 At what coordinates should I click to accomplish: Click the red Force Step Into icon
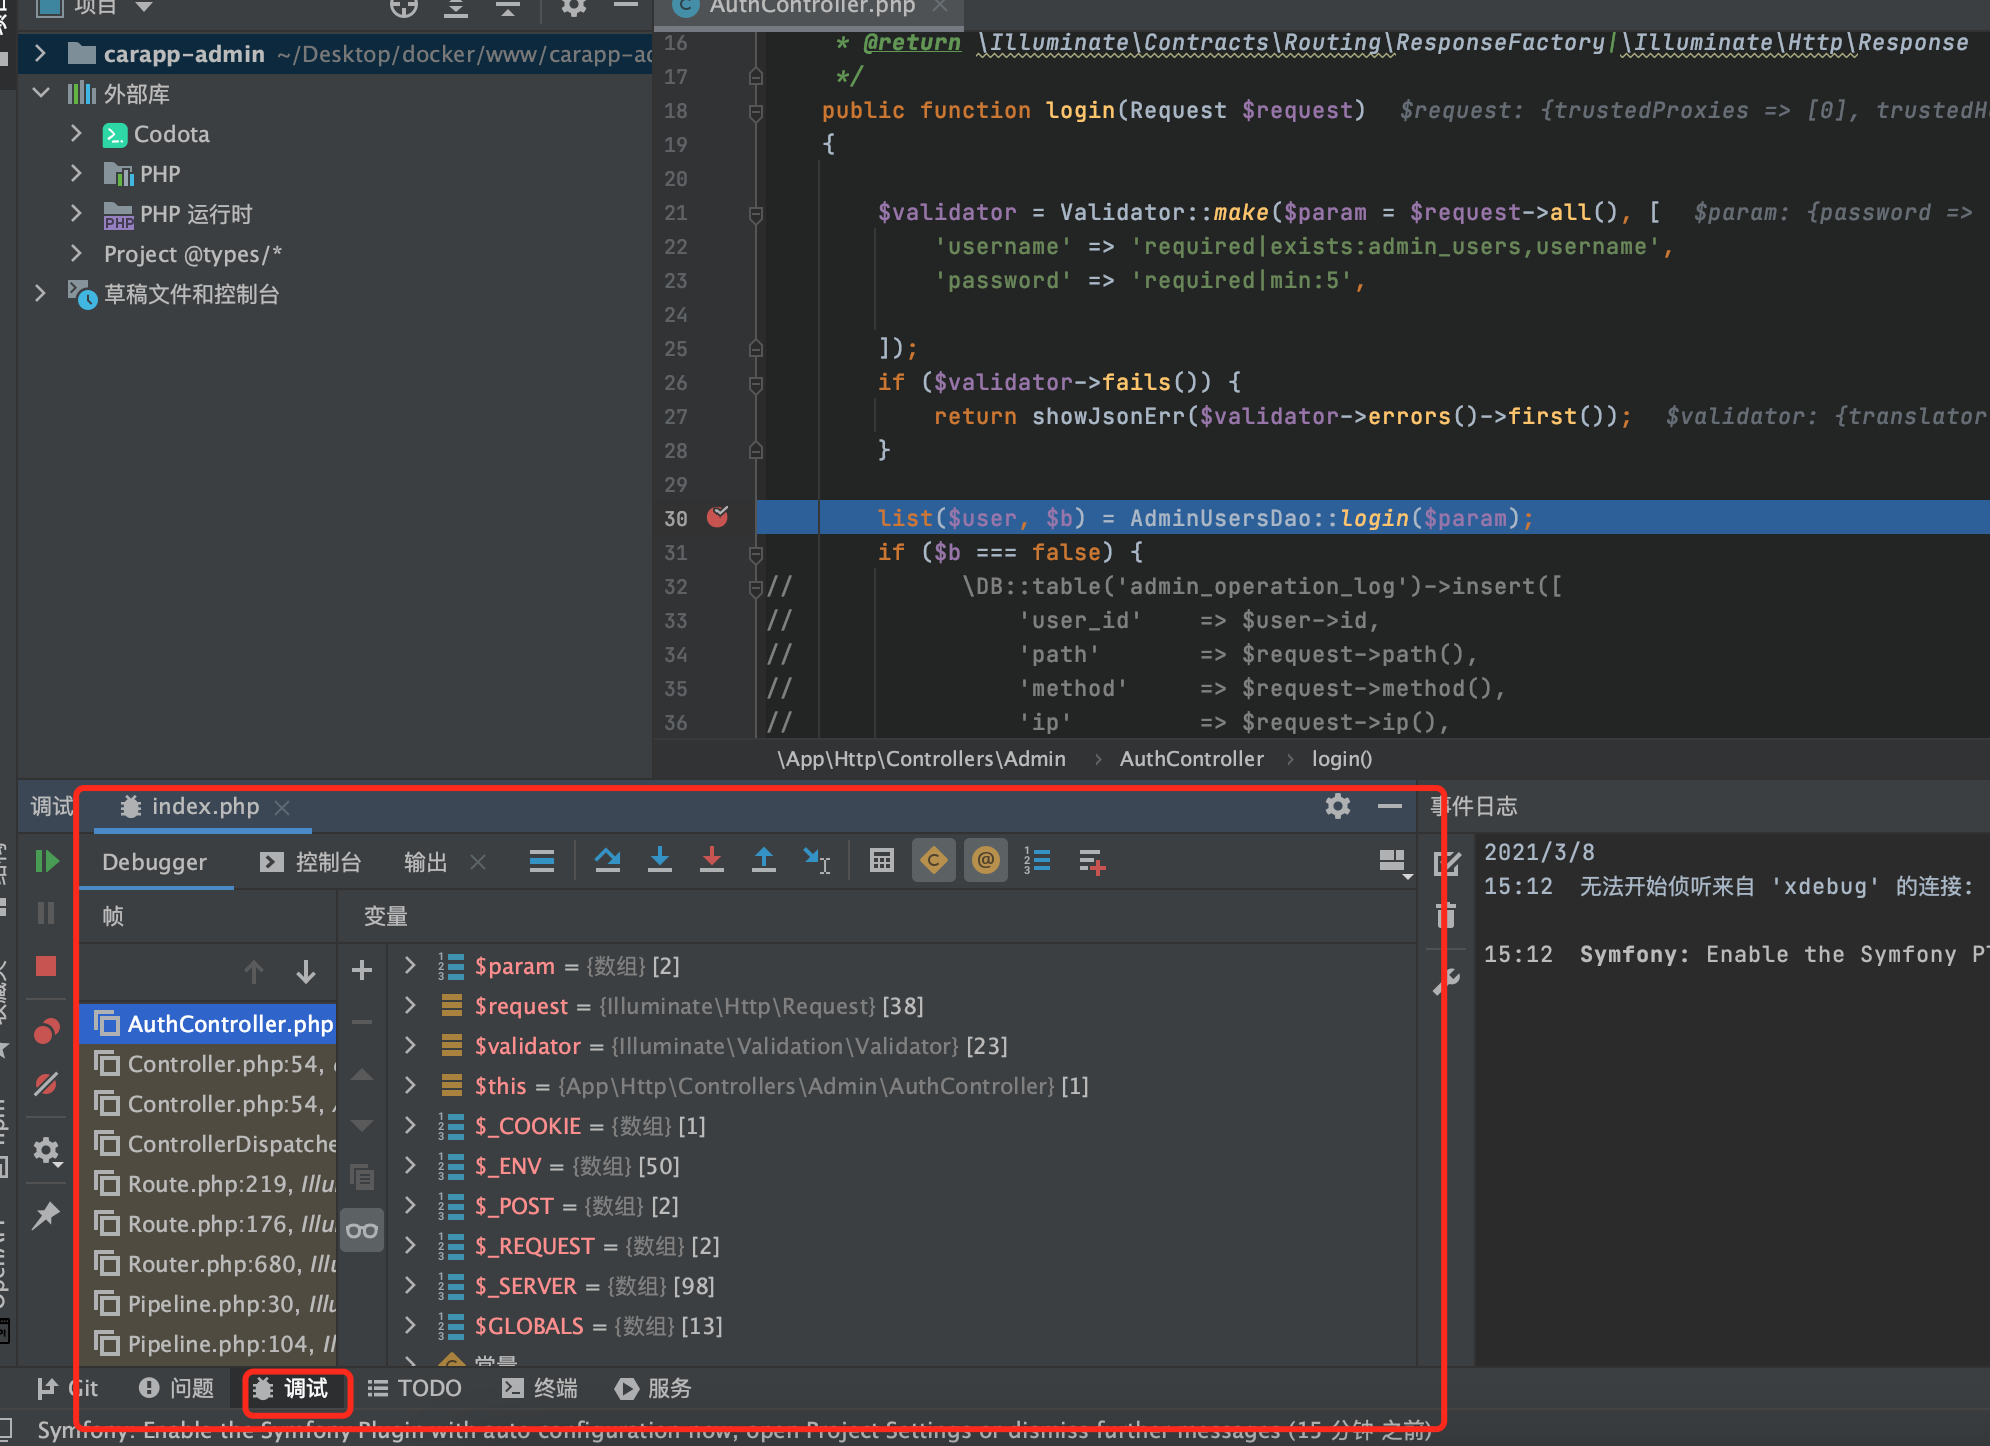click(x=711, y=860)
